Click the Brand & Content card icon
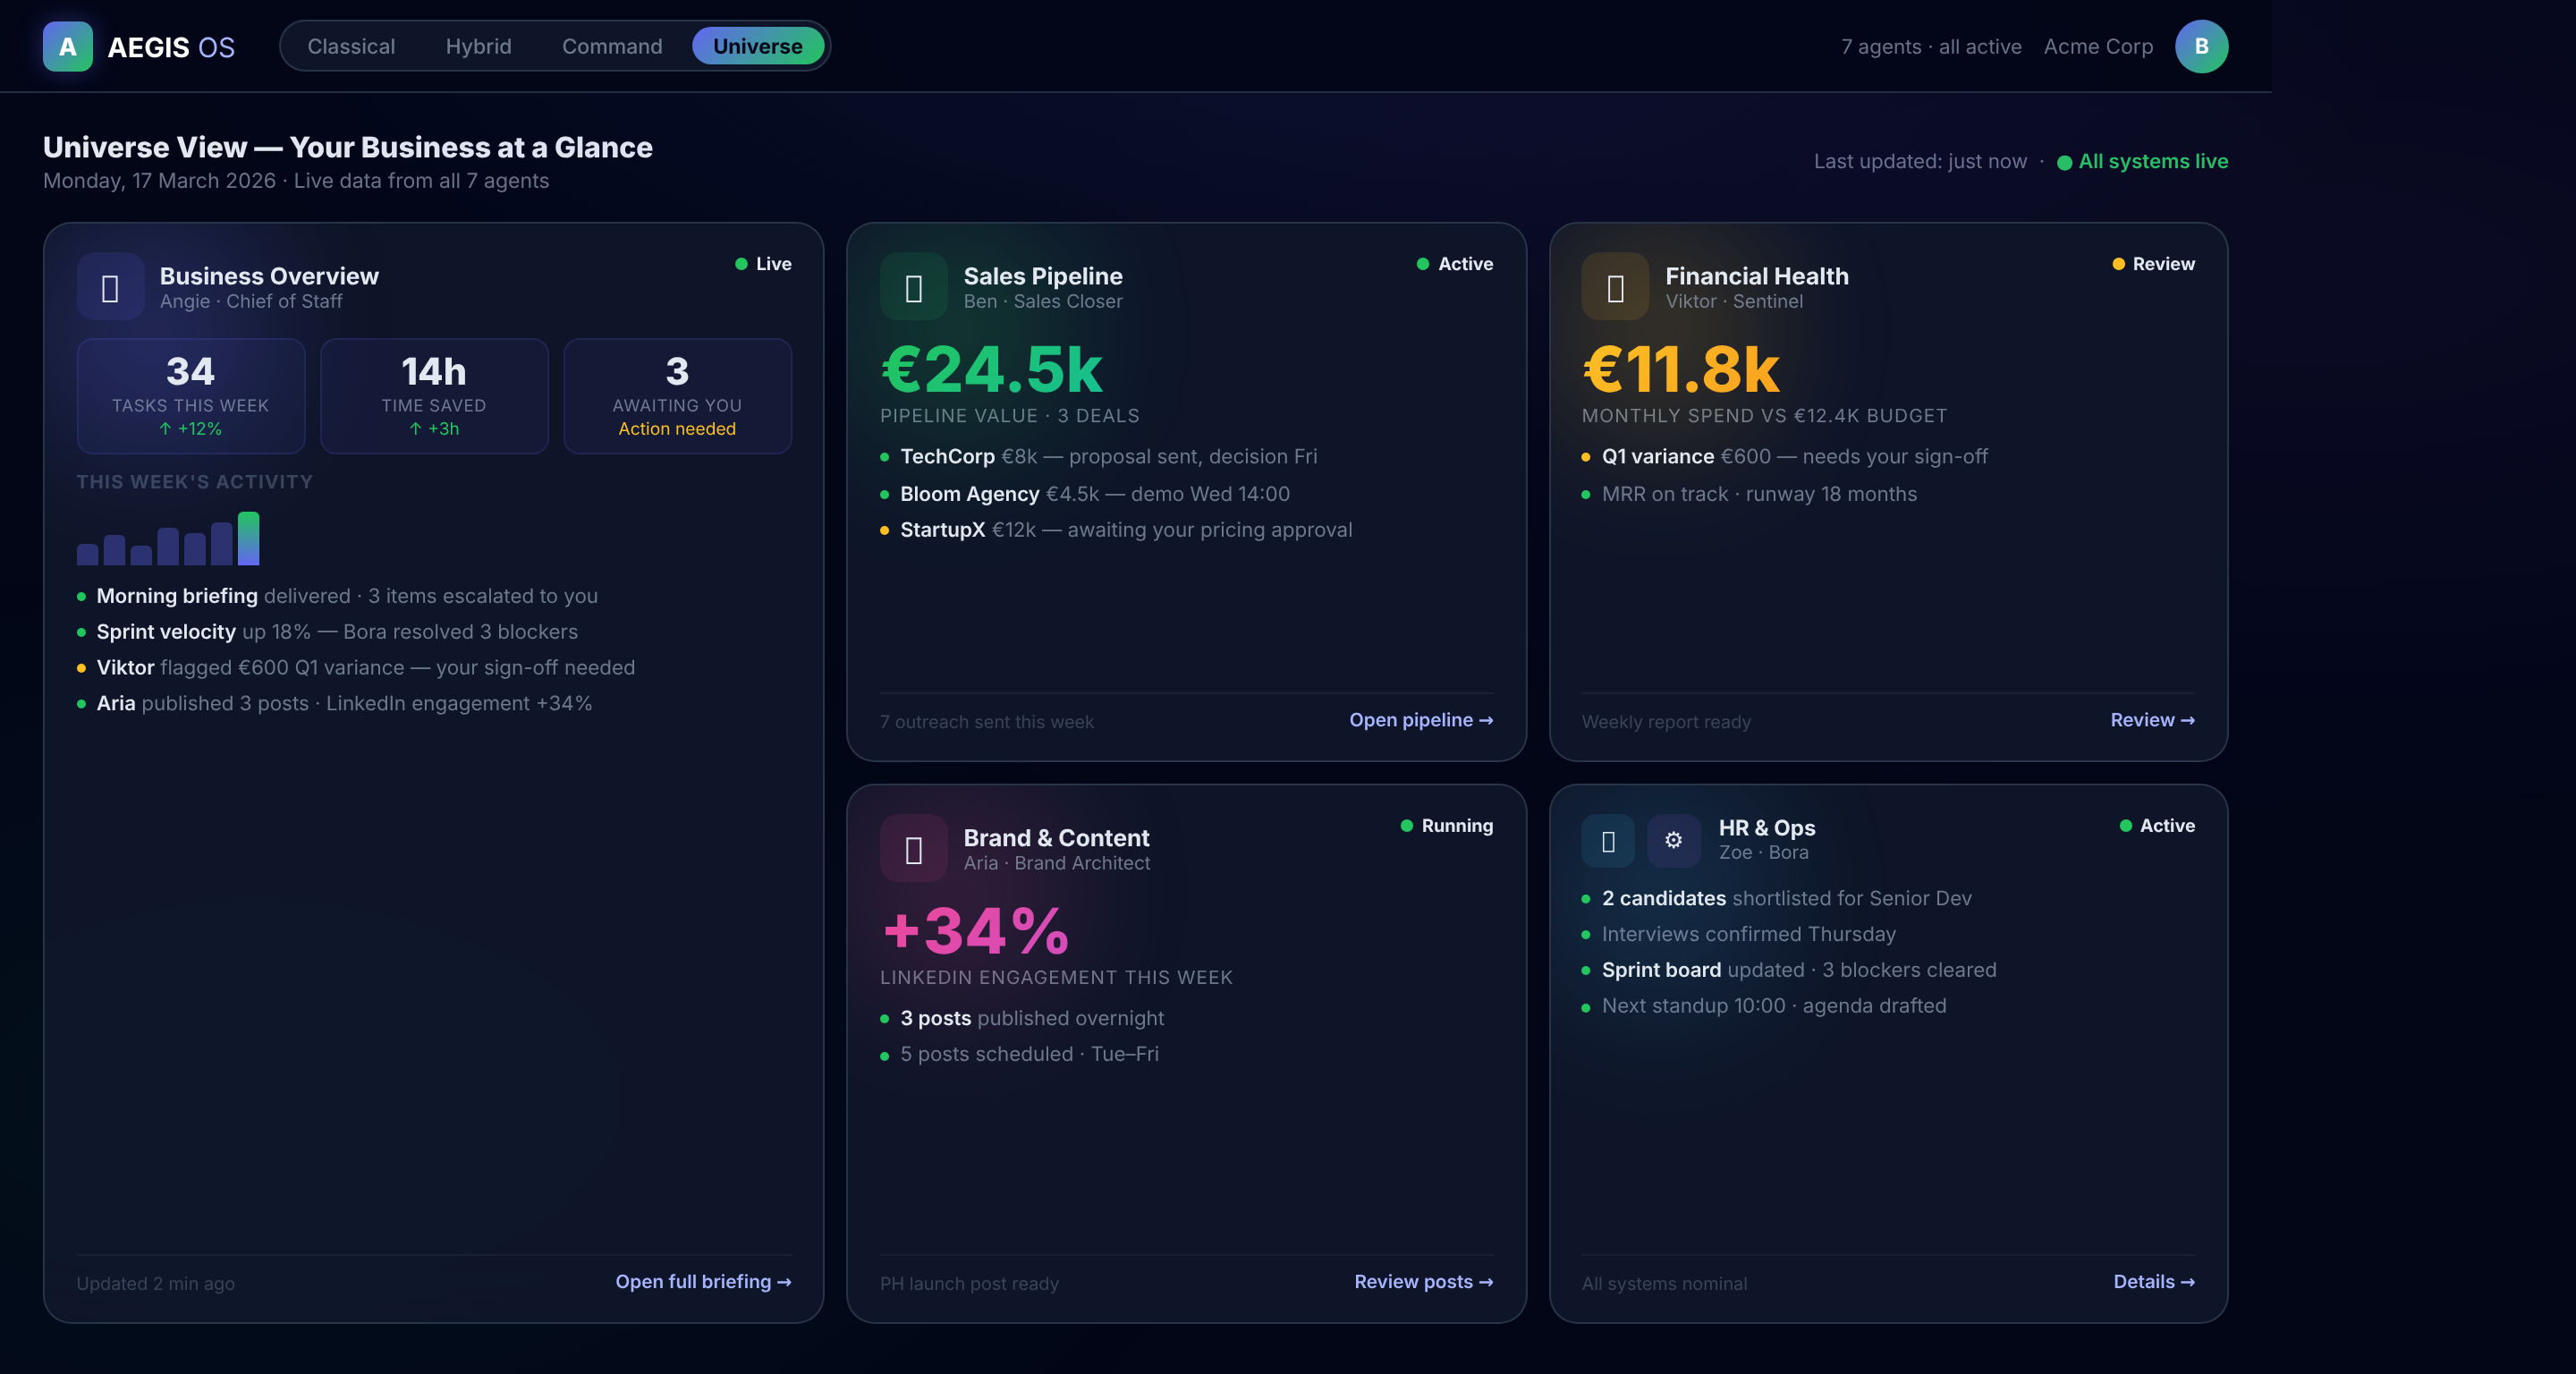 (x=913, y=849)
